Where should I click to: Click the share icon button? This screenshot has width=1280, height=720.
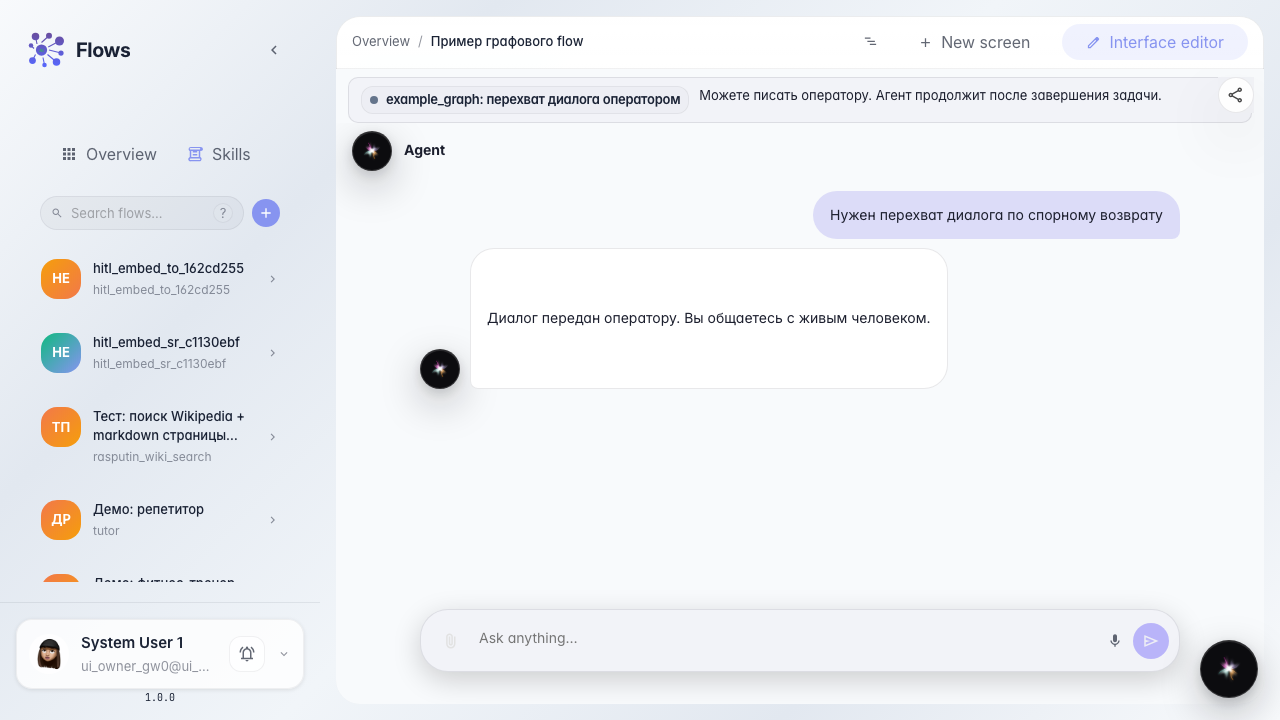tap(1236, 95)
